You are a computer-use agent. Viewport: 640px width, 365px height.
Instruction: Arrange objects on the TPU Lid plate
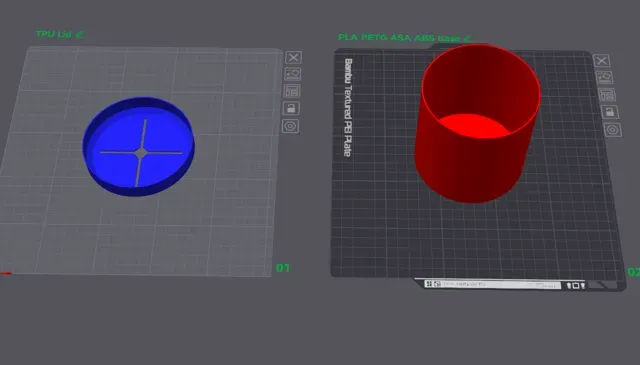tap(292, 91)
